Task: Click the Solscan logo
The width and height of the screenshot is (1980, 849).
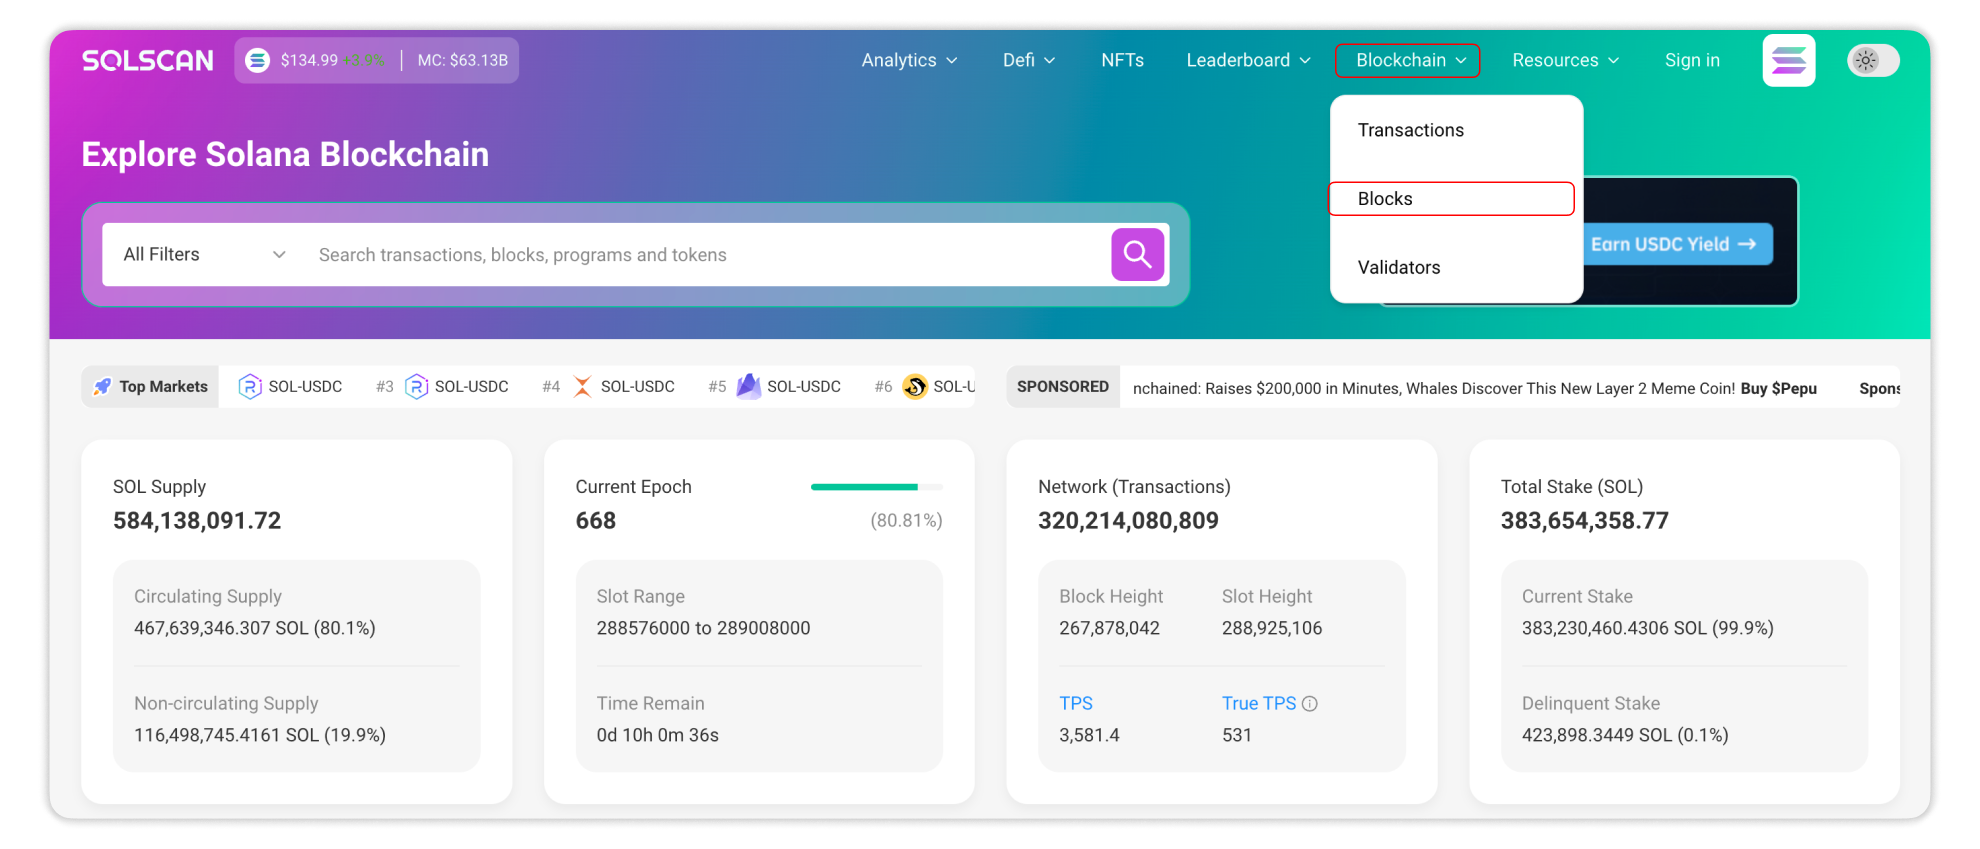Action: (148, 61)
